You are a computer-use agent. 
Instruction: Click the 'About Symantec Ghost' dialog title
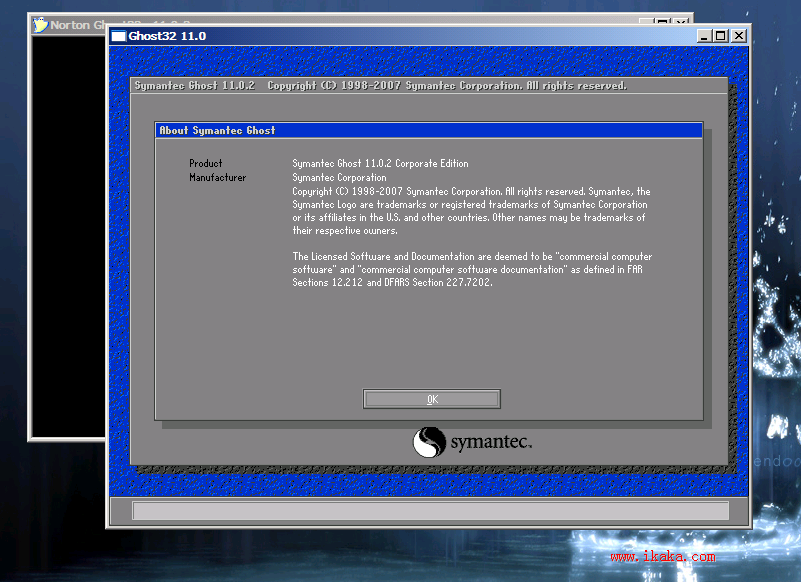click(x=218, y=130)
